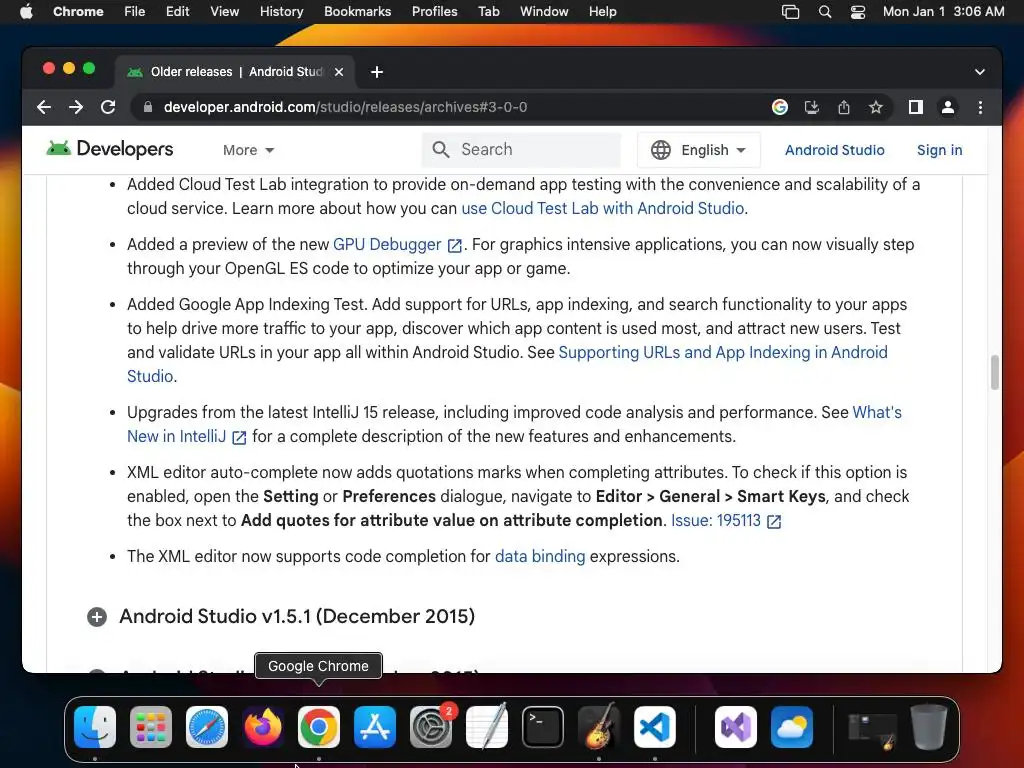Viewport: 1024px width, 768px height.
Task: Open Visual Studio (purple) from the dock
Action: click(736, 727)
